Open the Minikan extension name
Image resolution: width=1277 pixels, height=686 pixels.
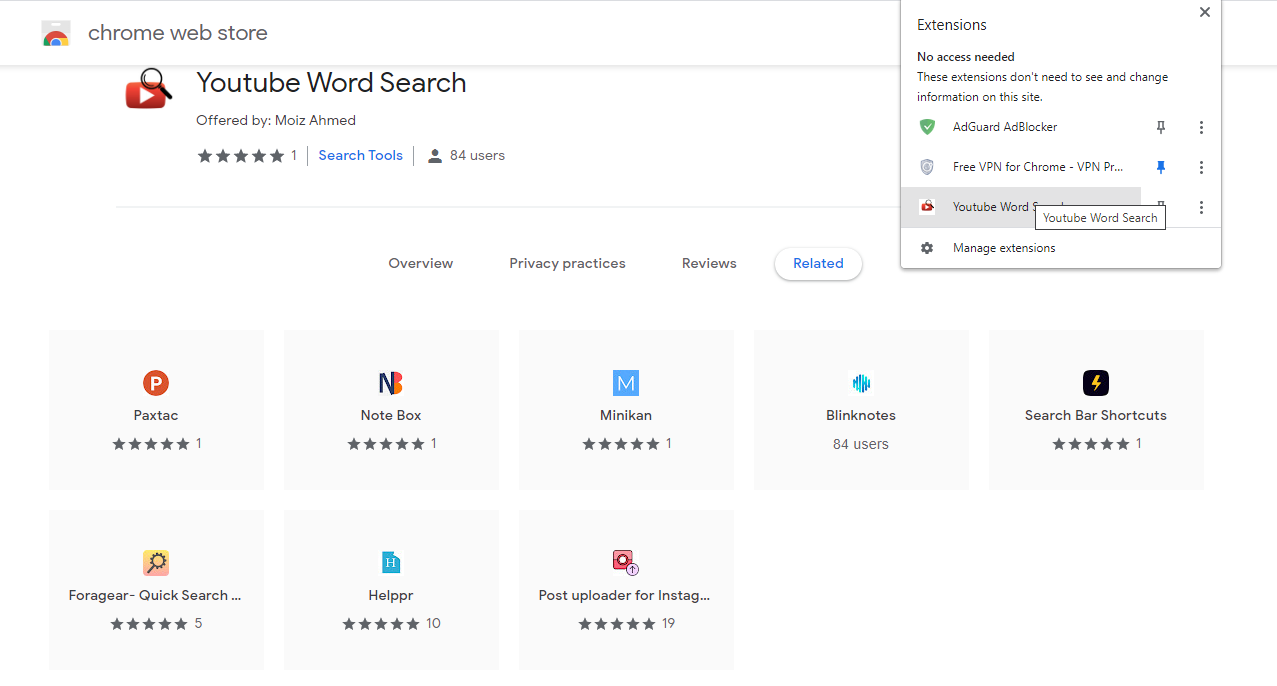[626, 415]
